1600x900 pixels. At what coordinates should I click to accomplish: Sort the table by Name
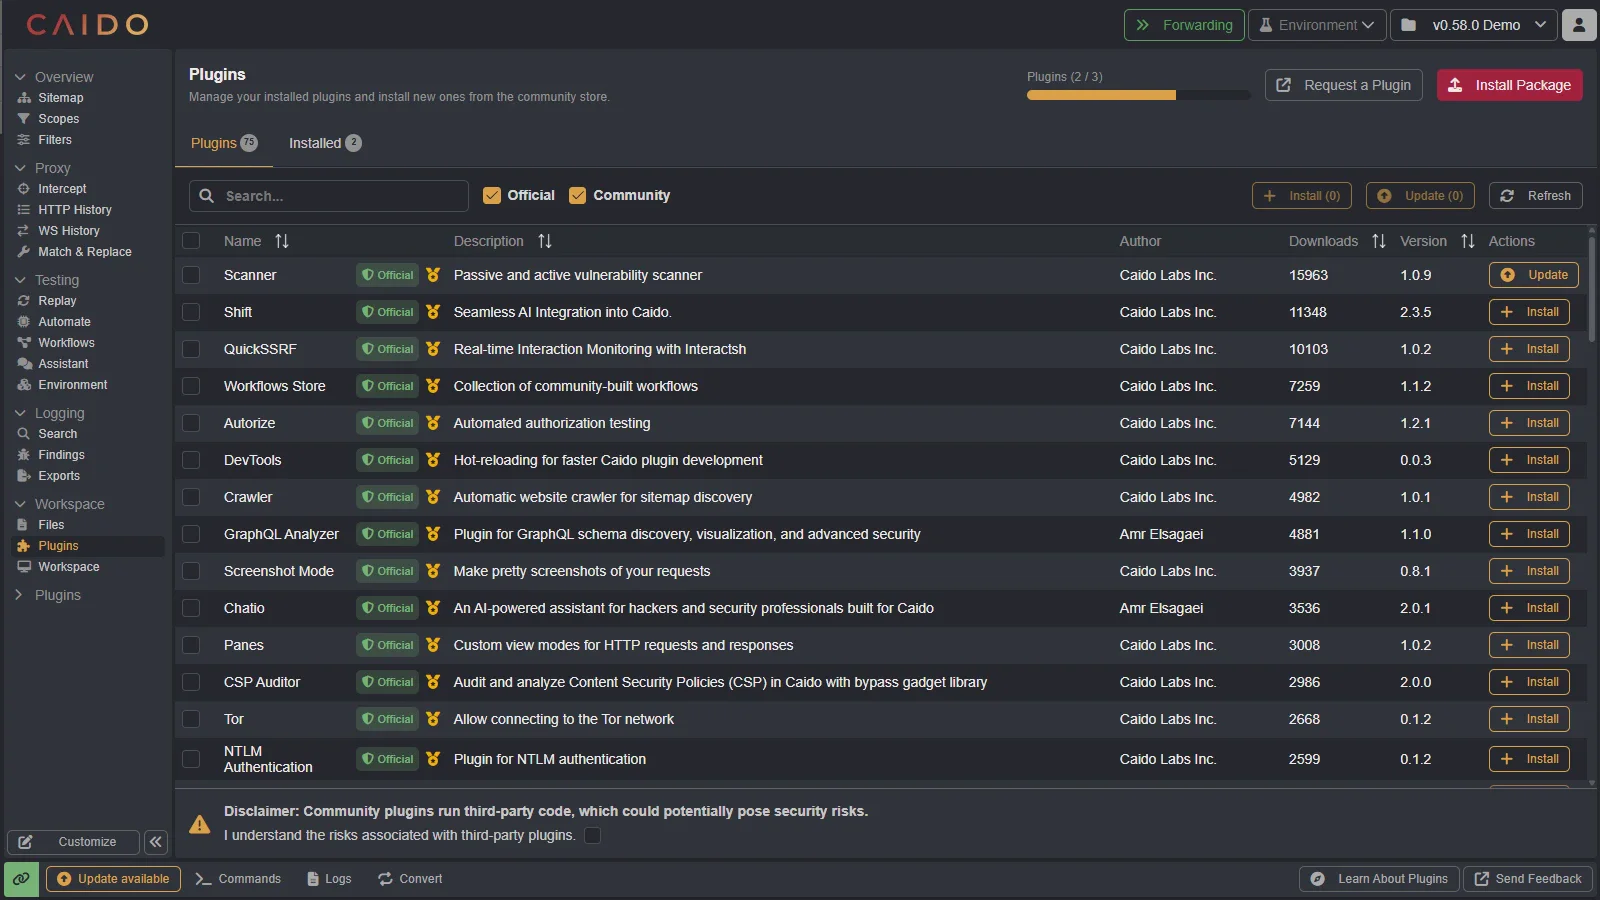coord(282,241)
